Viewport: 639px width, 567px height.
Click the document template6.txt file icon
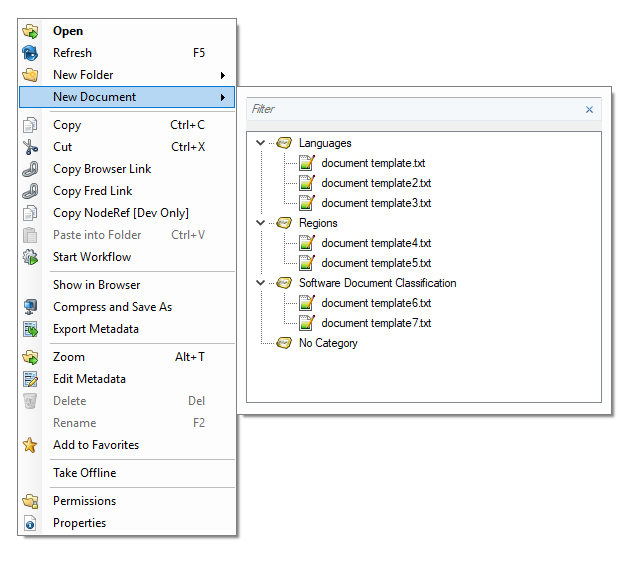coord(307,303)
